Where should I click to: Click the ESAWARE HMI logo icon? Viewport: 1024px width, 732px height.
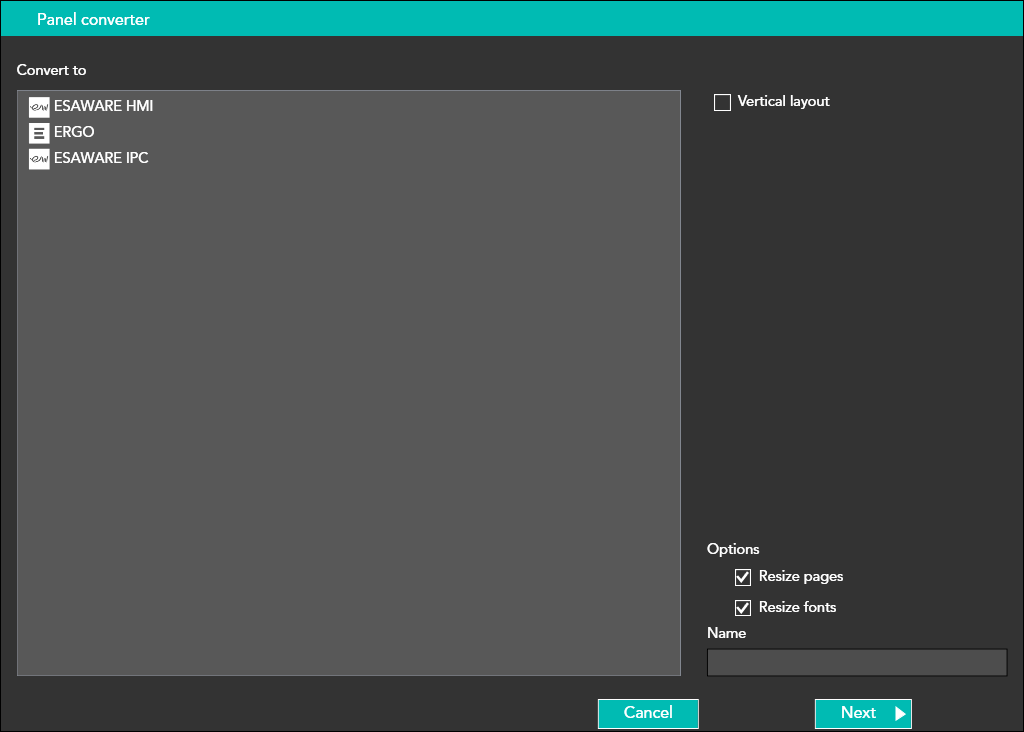pos(39,107)
